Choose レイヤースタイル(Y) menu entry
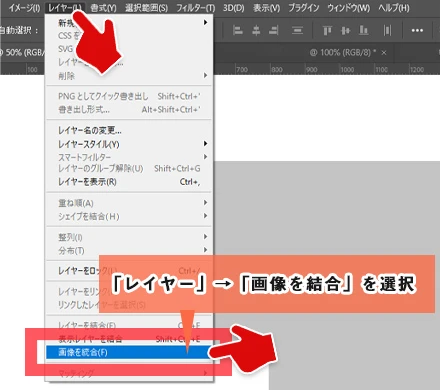Screen dimensions: 440x390 coord(129,144)
